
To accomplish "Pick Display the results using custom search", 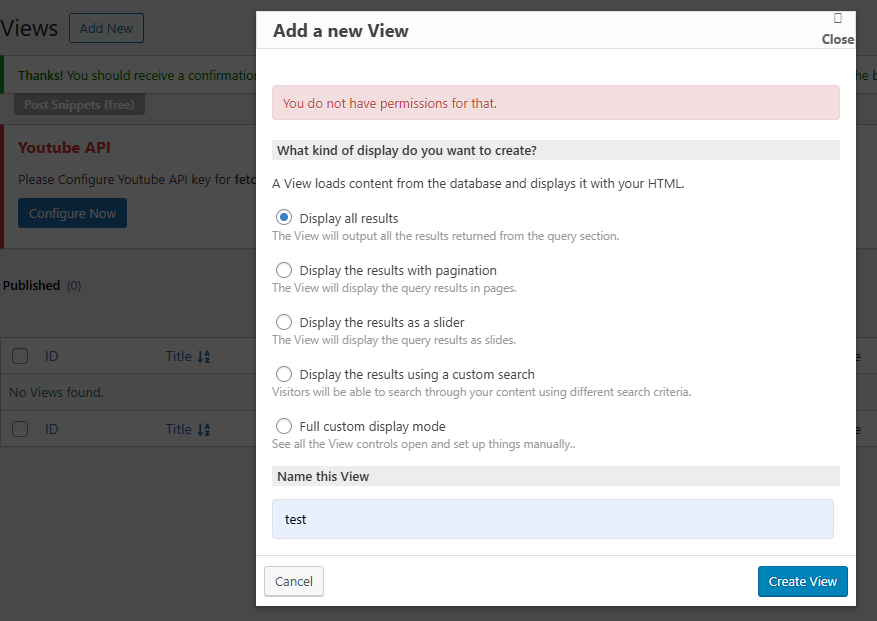I will tap(284, 374).
